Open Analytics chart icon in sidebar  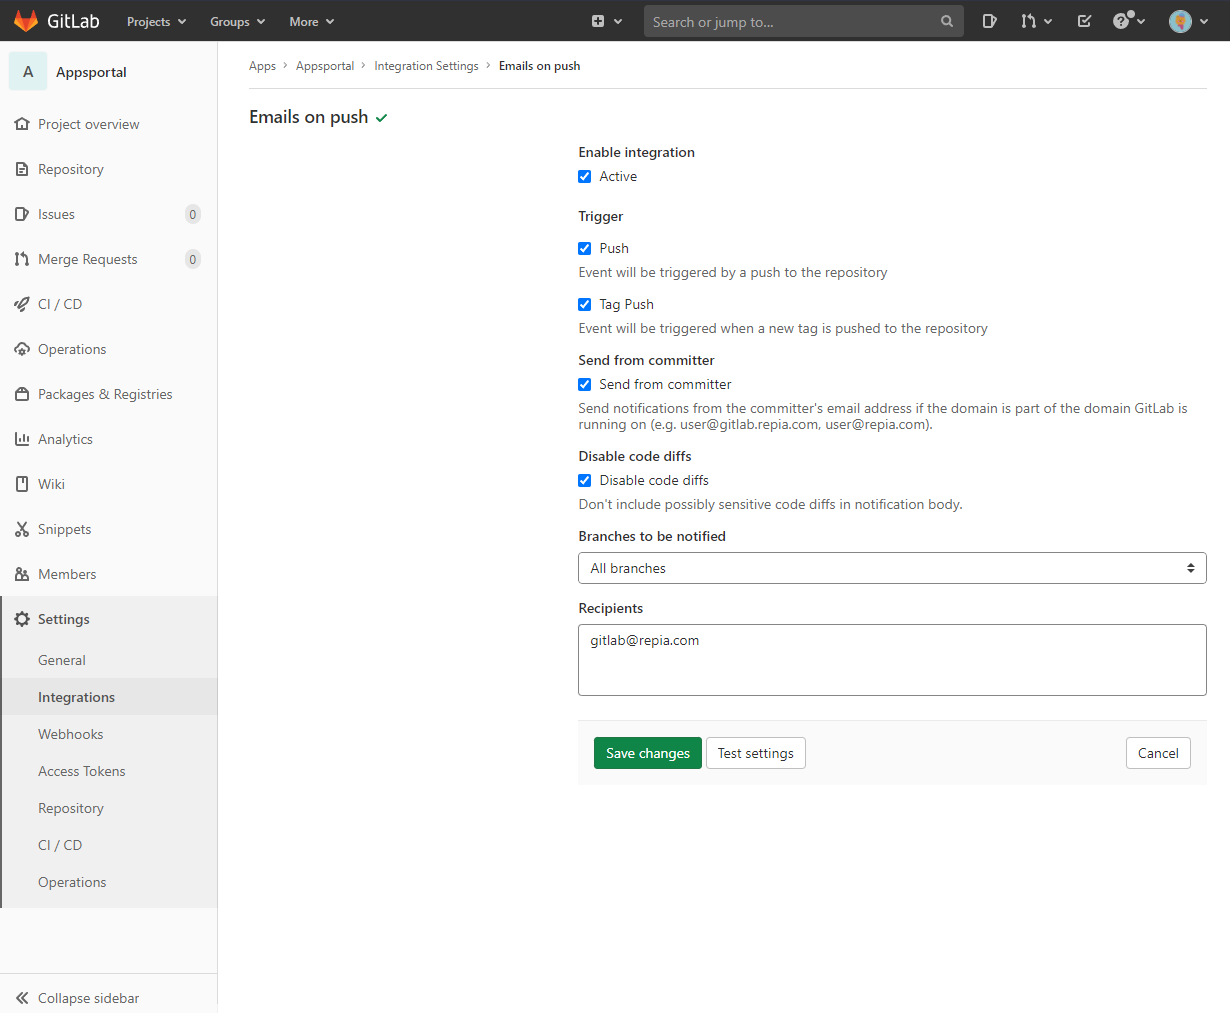point(22,439)
